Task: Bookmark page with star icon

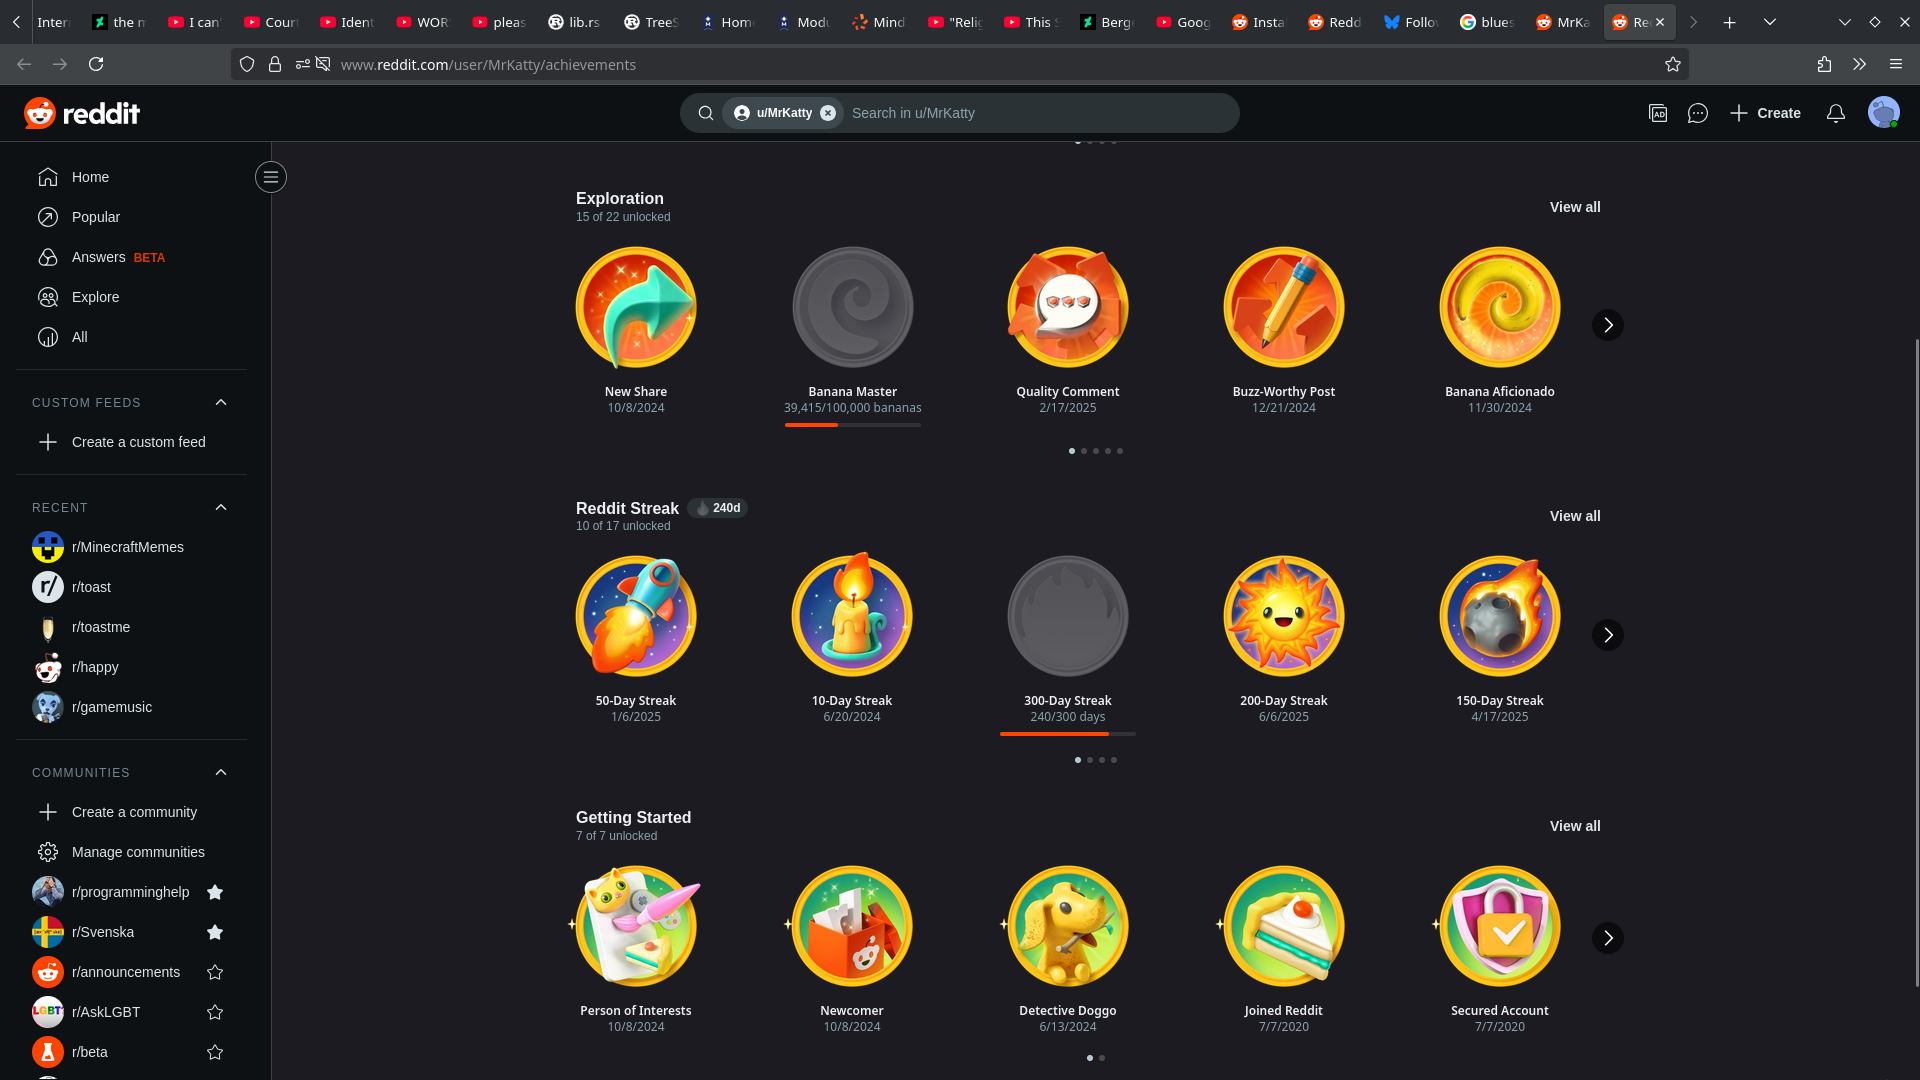Action: 1672,64
